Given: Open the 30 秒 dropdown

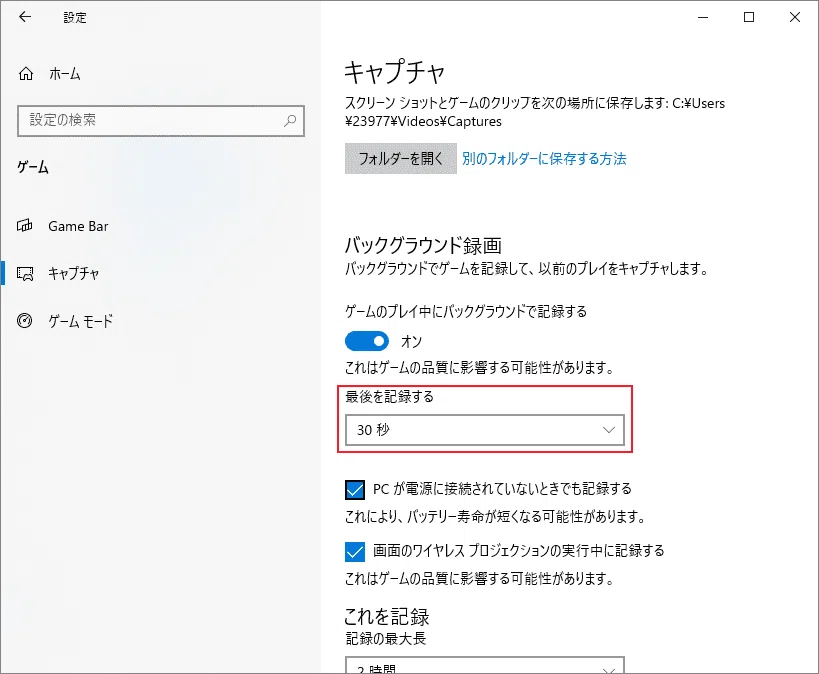Looking at the screenshot, I should point(485,430).
